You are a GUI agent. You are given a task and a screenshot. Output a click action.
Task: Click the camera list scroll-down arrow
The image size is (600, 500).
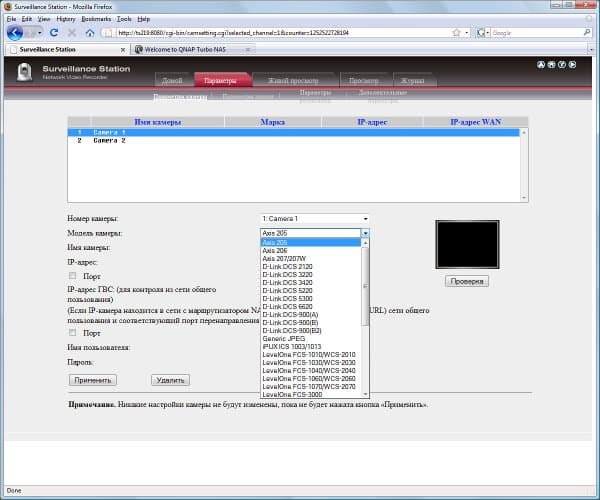pyautogui.click(x=524, y=198)
